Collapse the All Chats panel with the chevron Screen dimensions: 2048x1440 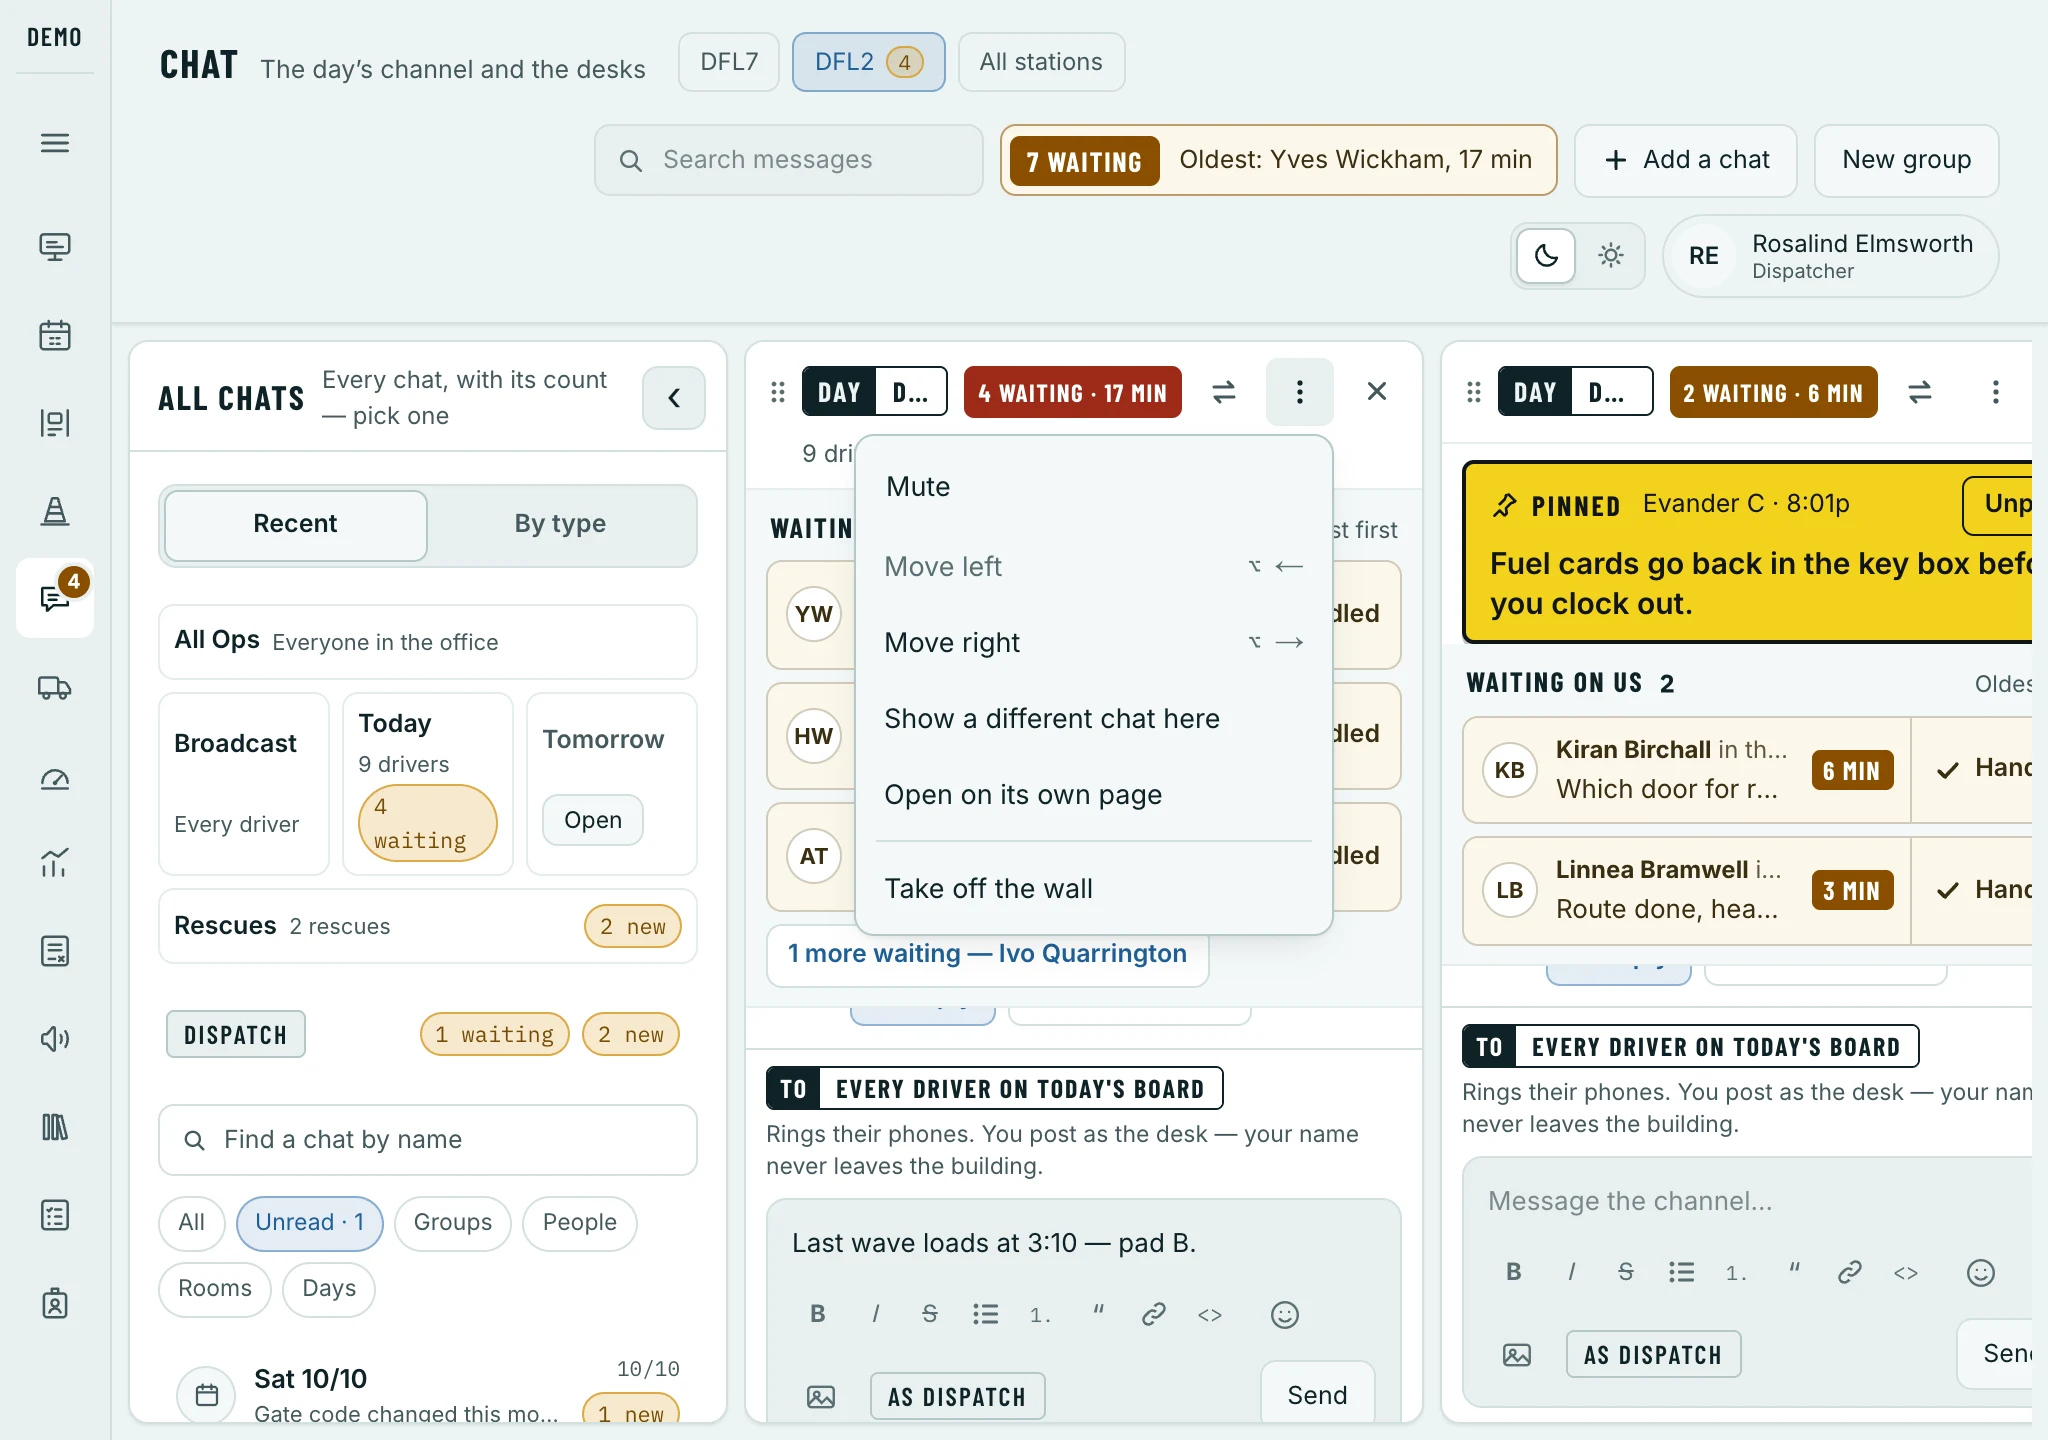coord(674,398)
